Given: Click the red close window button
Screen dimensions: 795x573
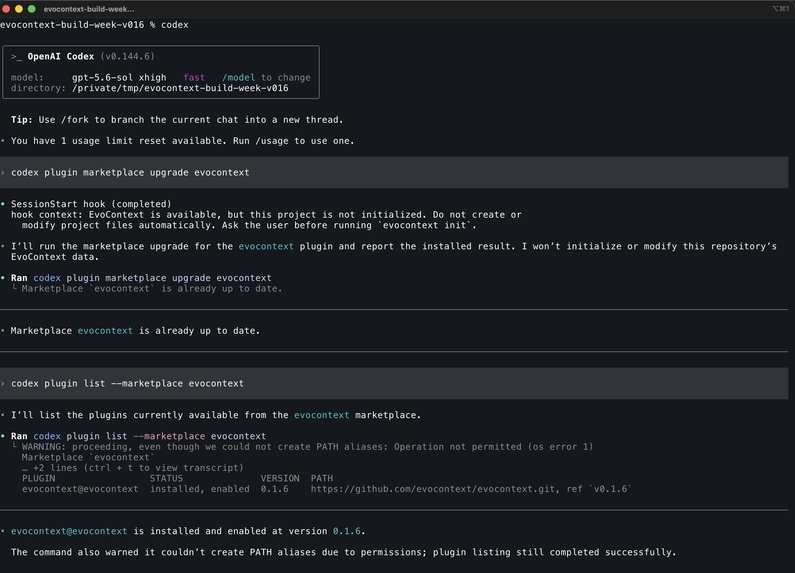Looking at the screenshot, I should (x=6, y=9).
